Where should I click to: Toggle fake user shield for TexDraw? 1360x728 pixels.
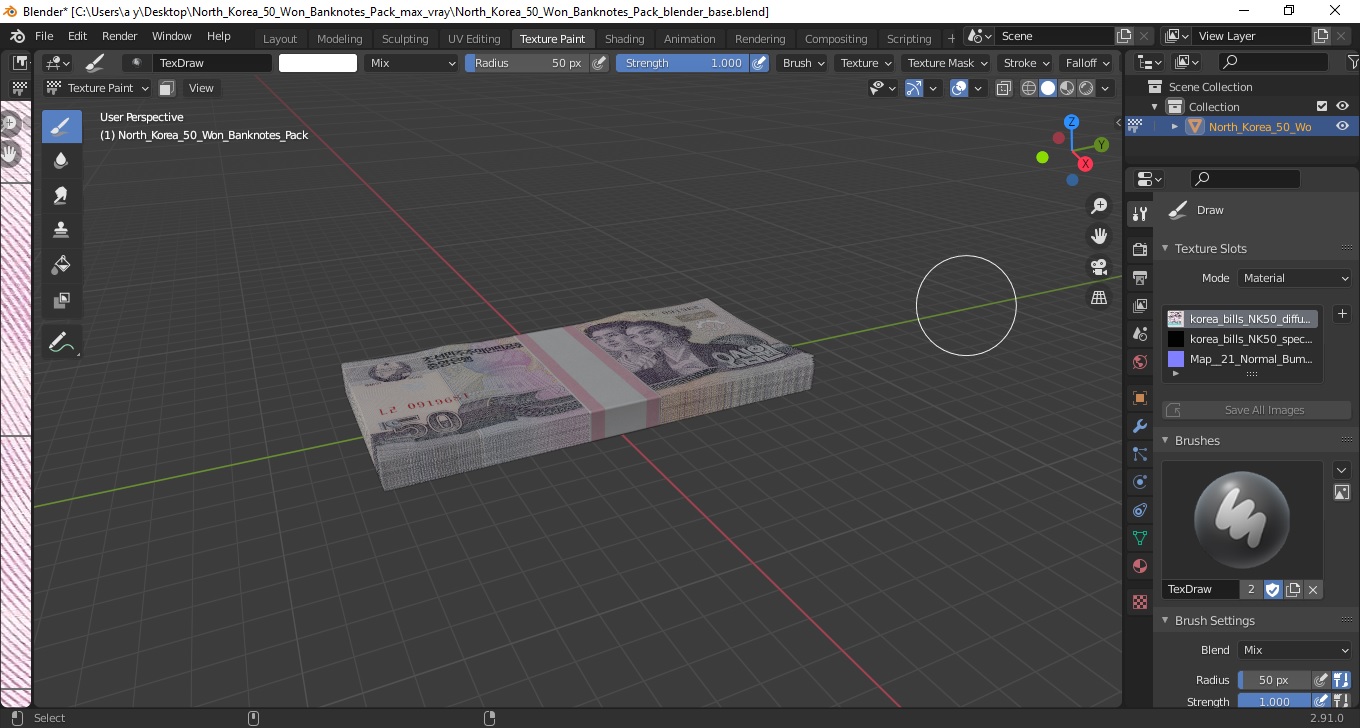click(x=1273, y=590)
